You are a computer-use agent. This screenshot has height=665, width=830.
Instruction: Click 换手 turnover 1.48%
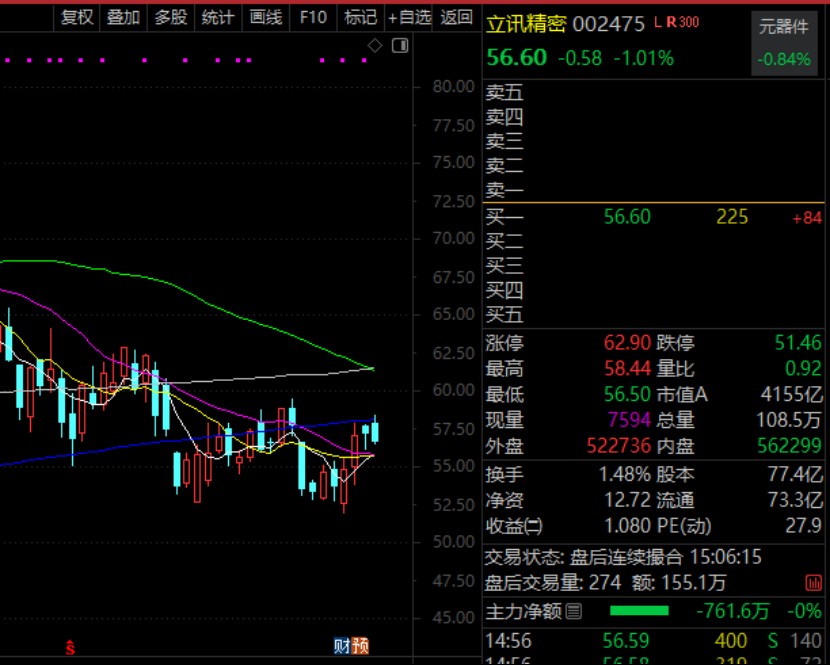(625, 474)
